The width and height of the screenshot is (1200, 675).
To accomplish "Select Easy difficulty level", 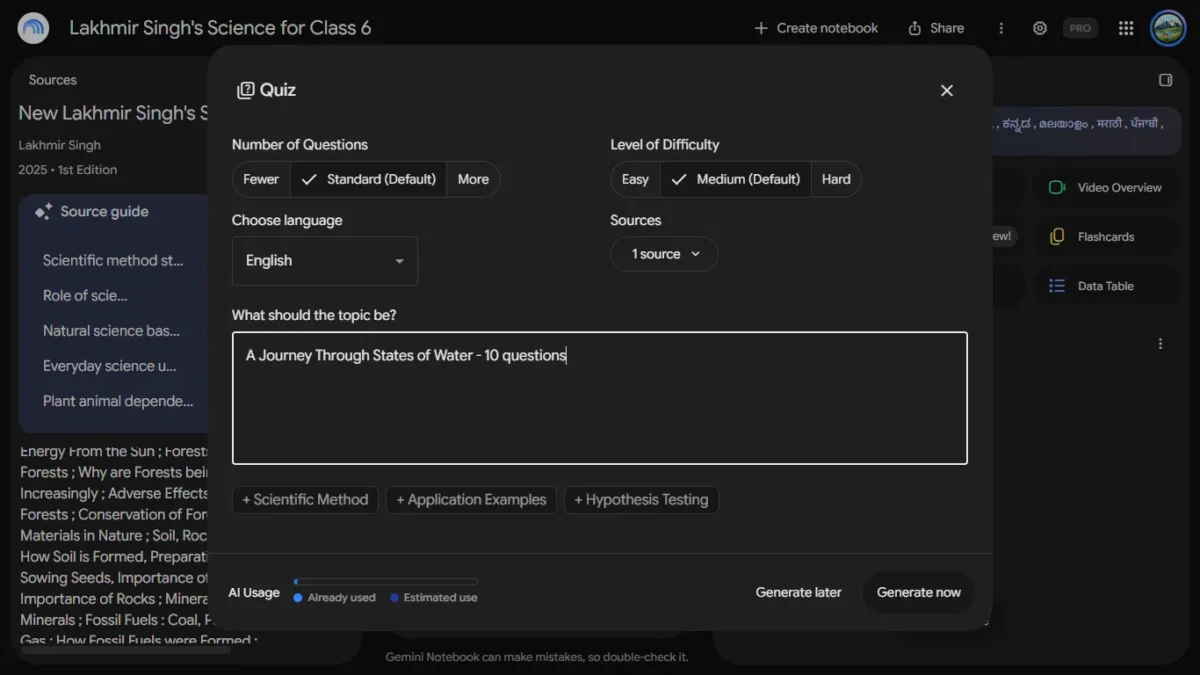I will (x=635, y=179).
